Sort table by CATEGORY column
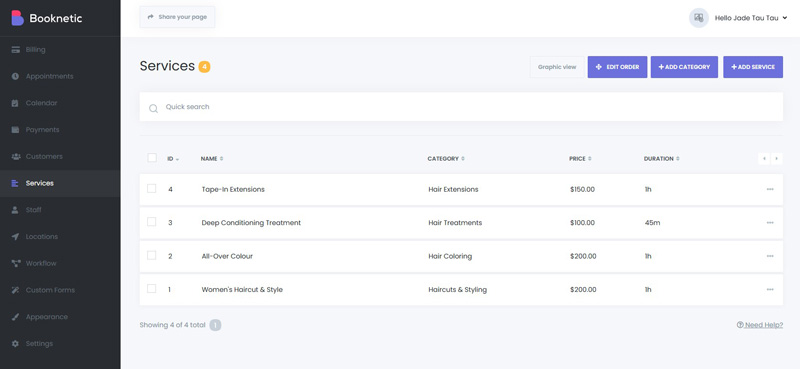Viewport: 800px width, 369px height. tap(446, 159)
